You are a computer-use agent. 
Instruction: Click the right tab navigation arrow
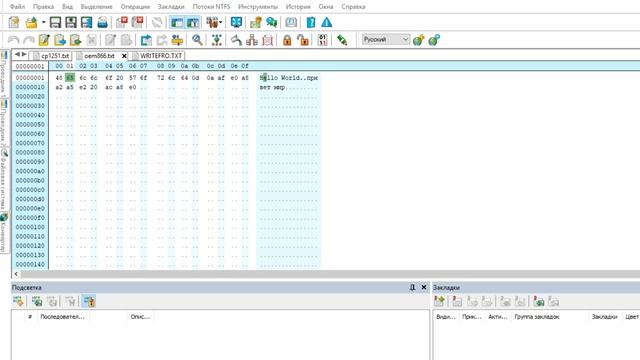click(24, 54)
